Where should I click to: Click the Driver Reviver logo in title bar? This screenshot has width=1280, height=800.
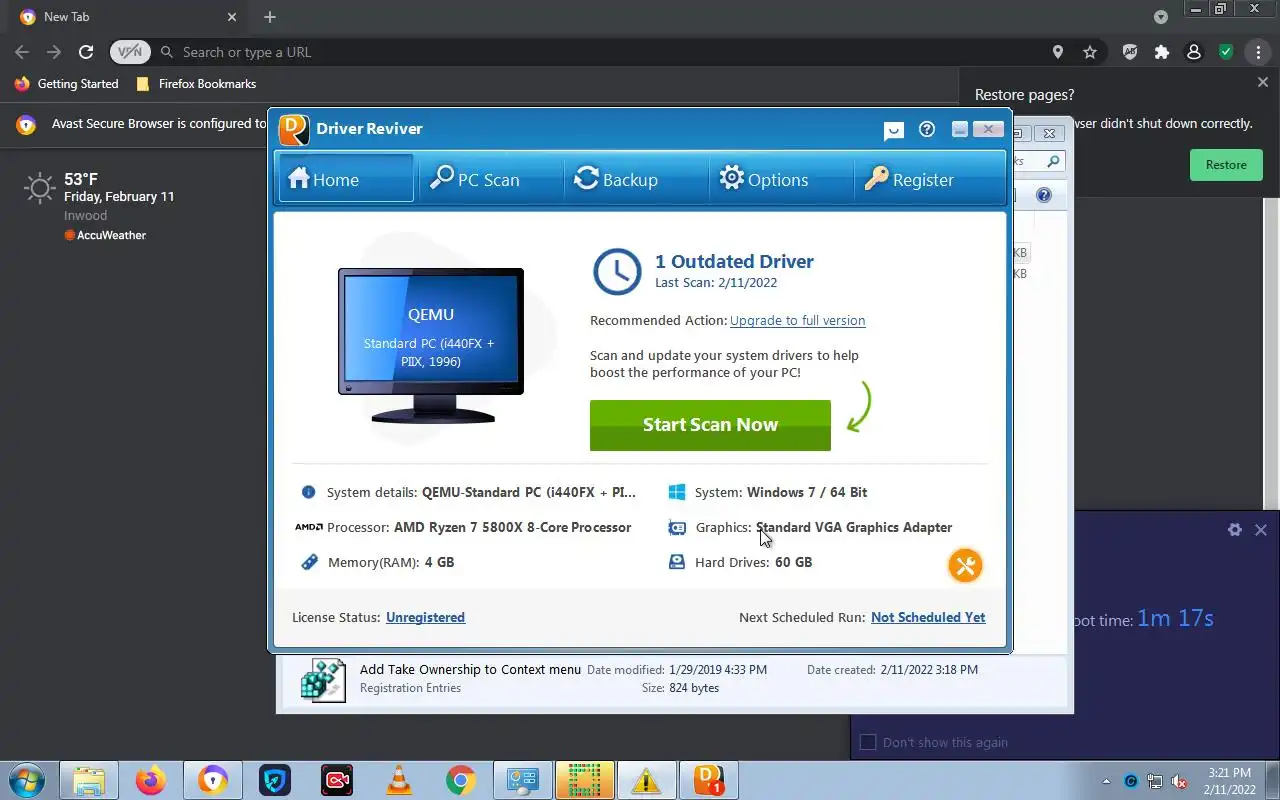pos(294,129)
